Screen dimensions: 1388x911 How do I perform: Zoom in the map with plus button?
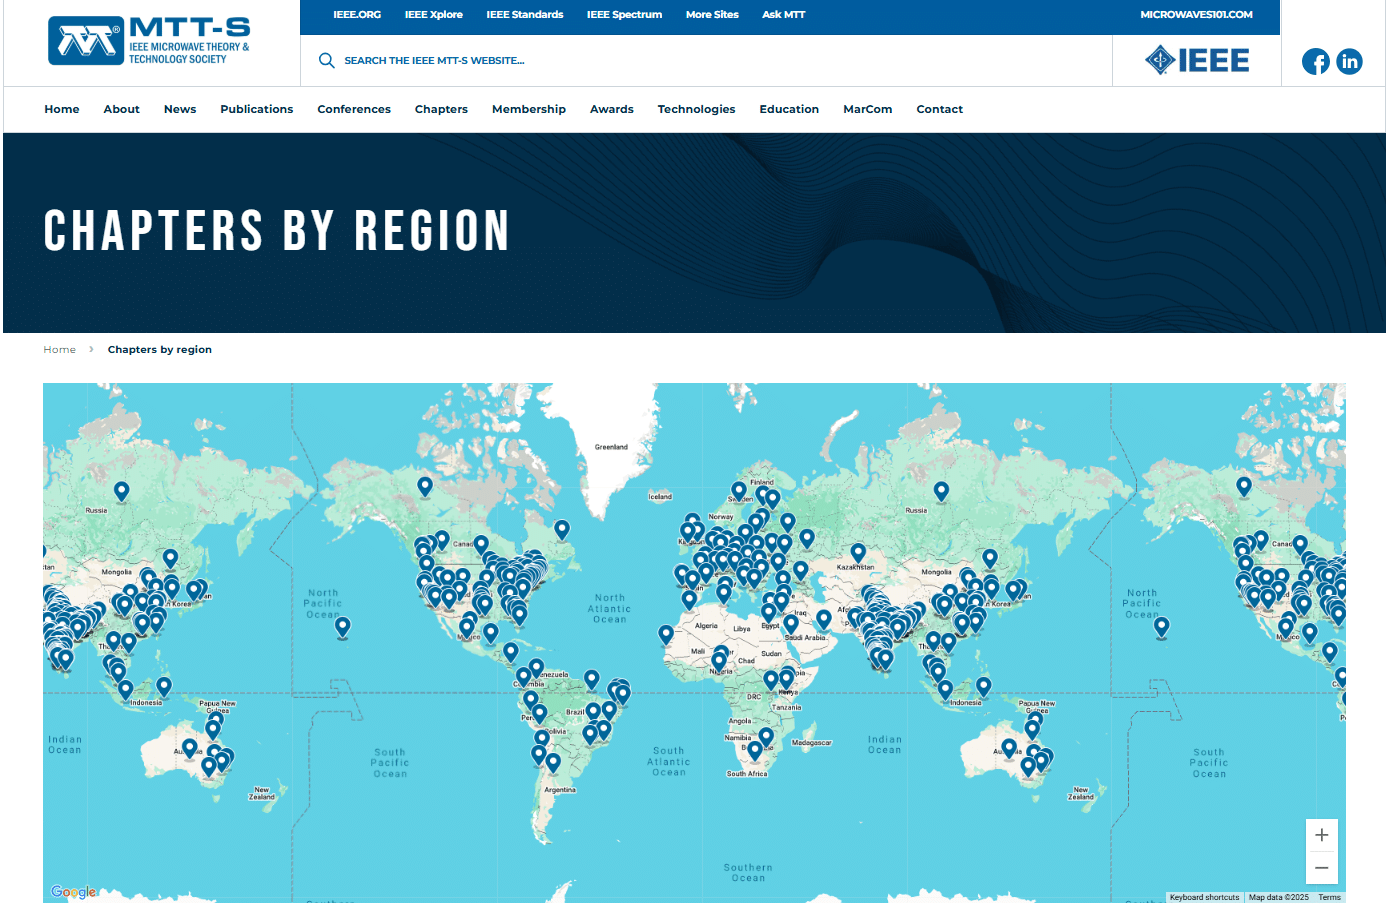coord(1321,835)
